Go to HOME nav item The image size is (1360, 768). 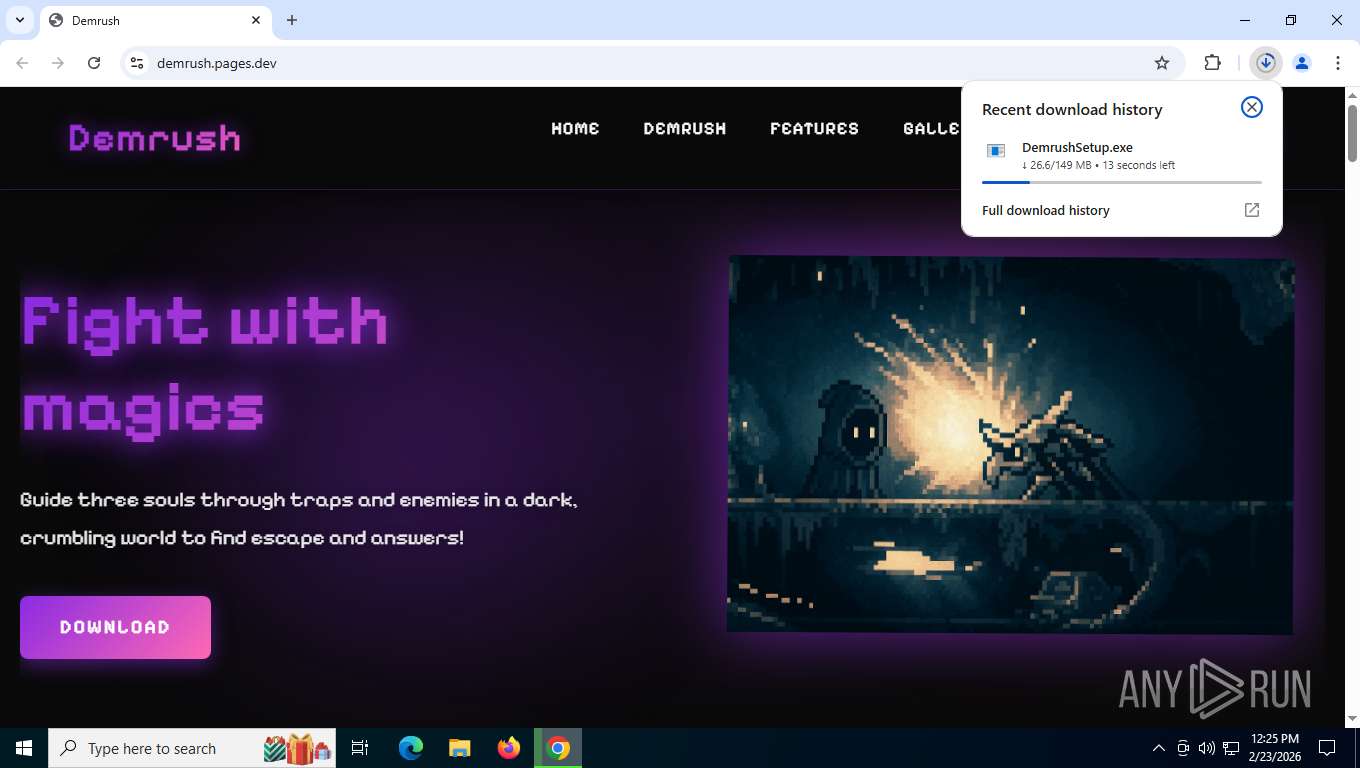click(575, 128)
